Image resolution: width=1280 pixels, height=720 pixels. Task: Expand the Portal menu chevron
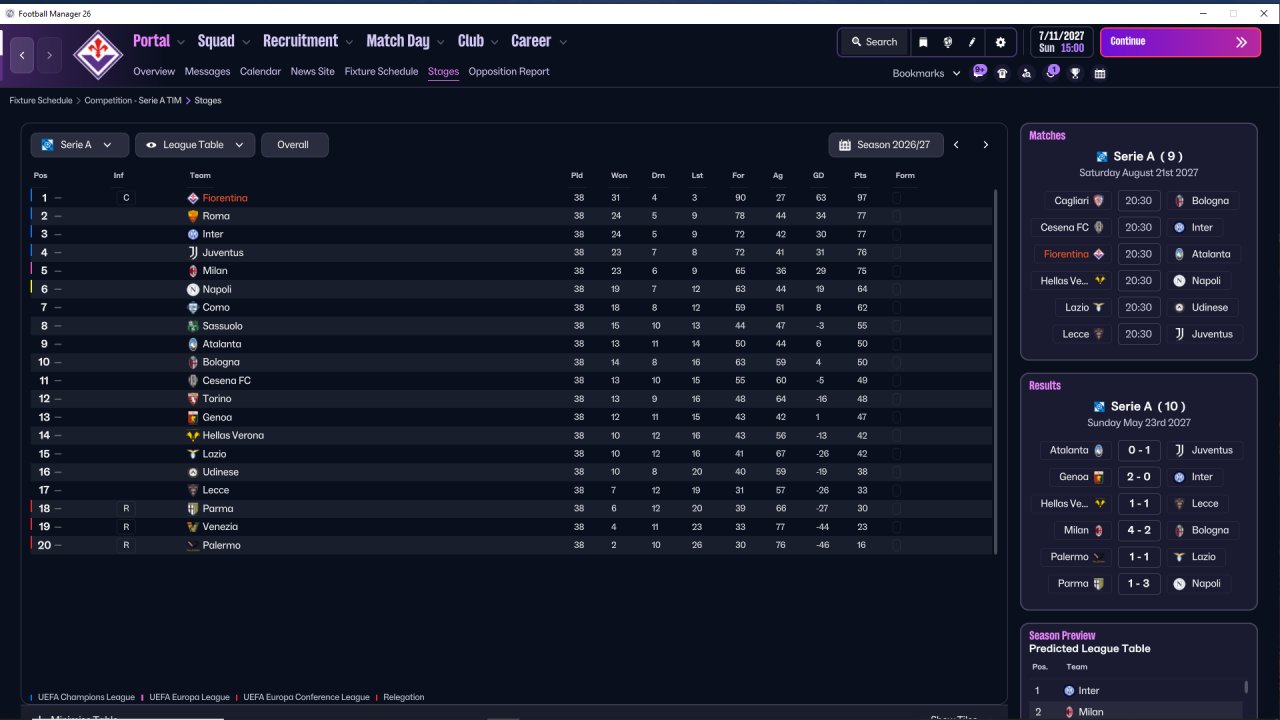pyautogui.click(x=181, y=42)
